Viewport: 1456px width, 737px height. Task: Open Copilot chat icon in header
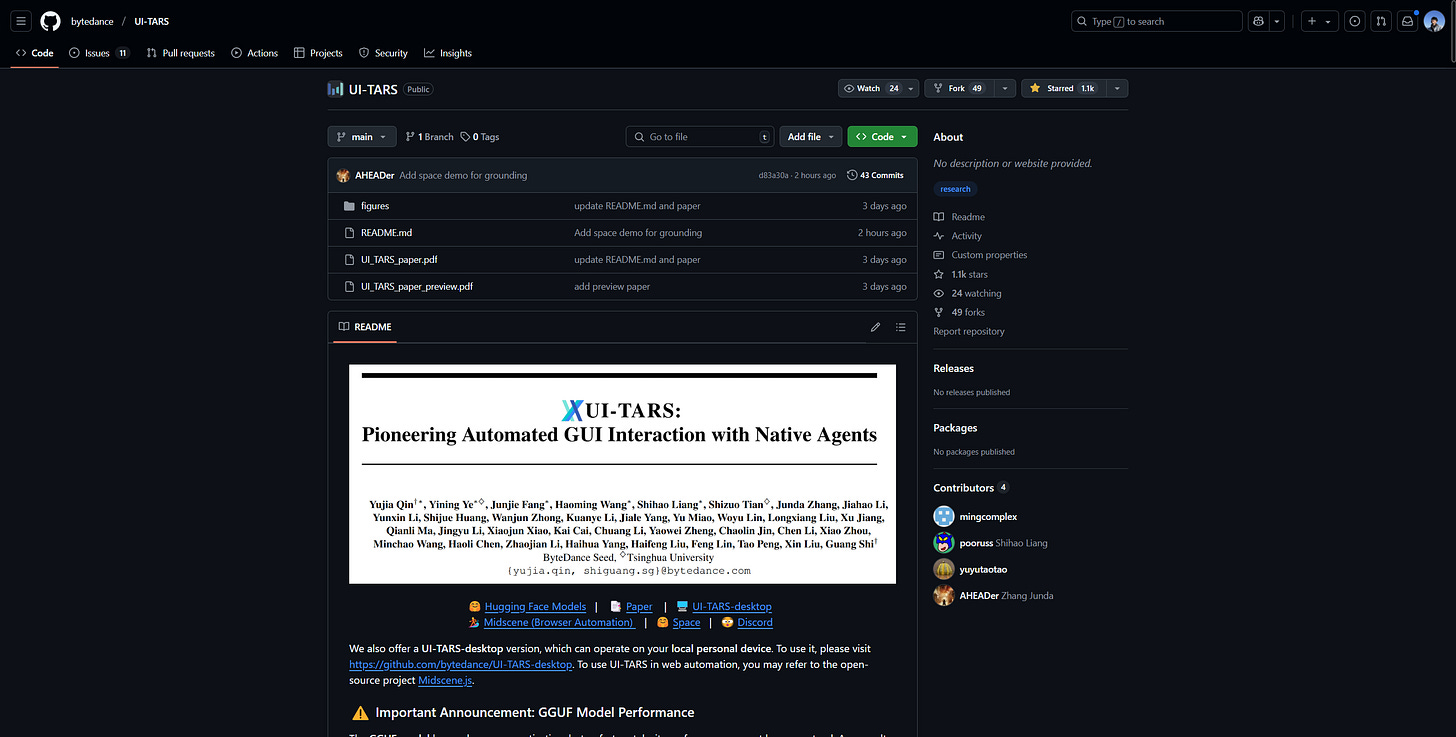pyautogui.click(x=1257, y=21)
